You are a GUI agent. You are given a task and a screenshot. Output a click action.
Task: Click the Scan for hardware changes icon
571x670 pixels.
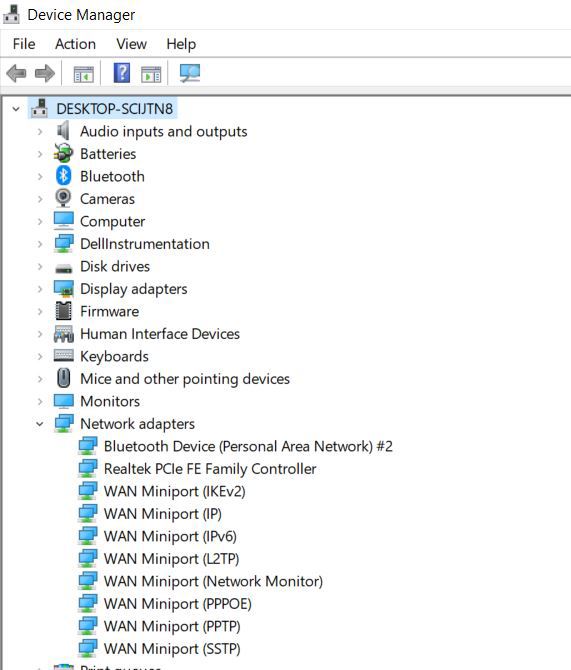click(190, 73)
